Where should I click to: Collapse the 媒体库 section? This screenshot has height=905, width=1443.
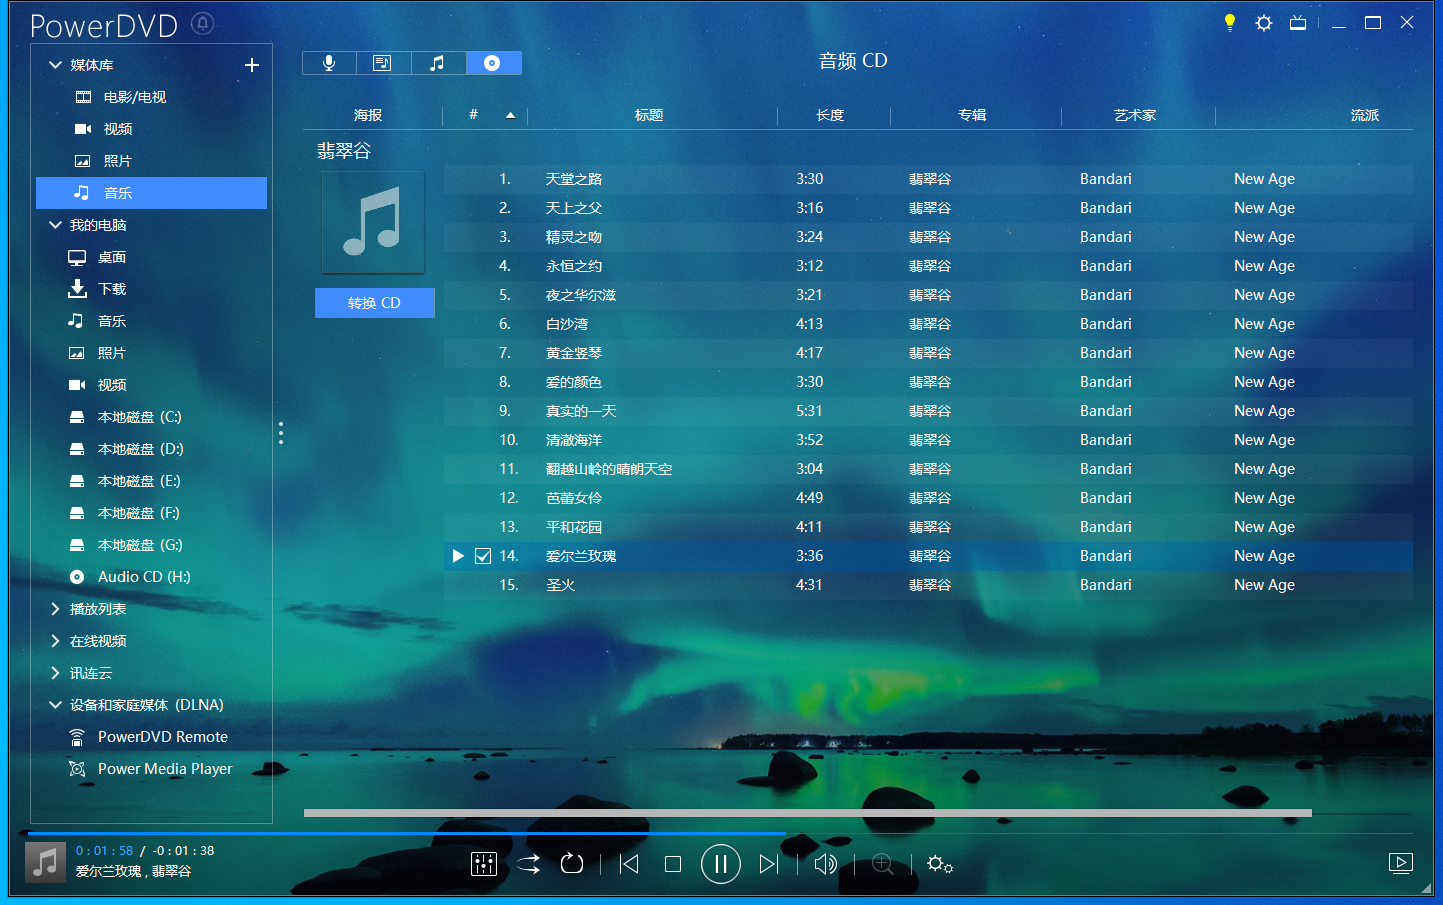pos(55,65)
